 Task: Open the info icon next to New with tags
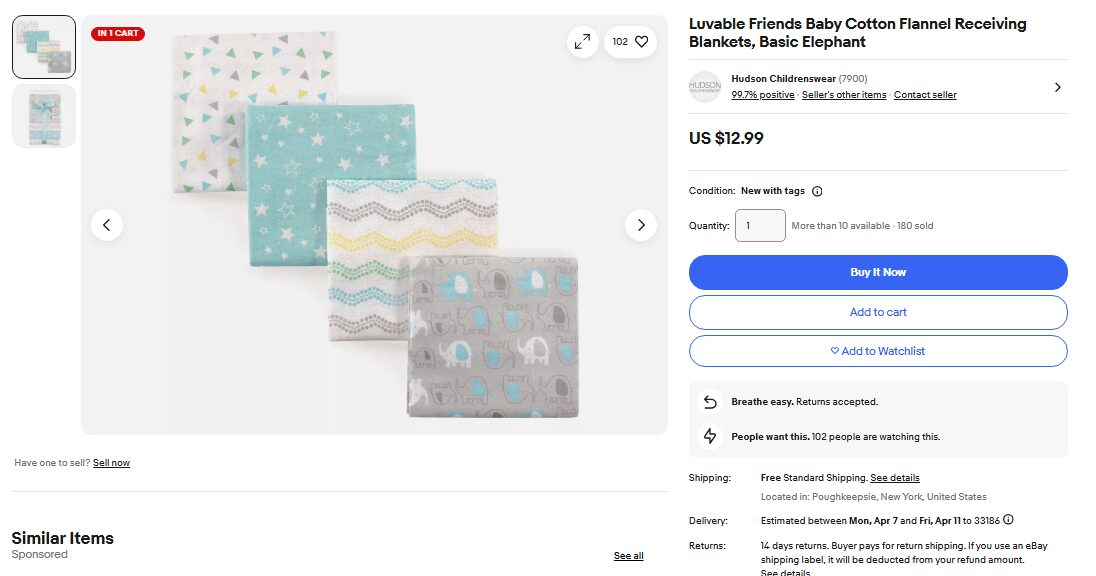(x=817, y=190)
